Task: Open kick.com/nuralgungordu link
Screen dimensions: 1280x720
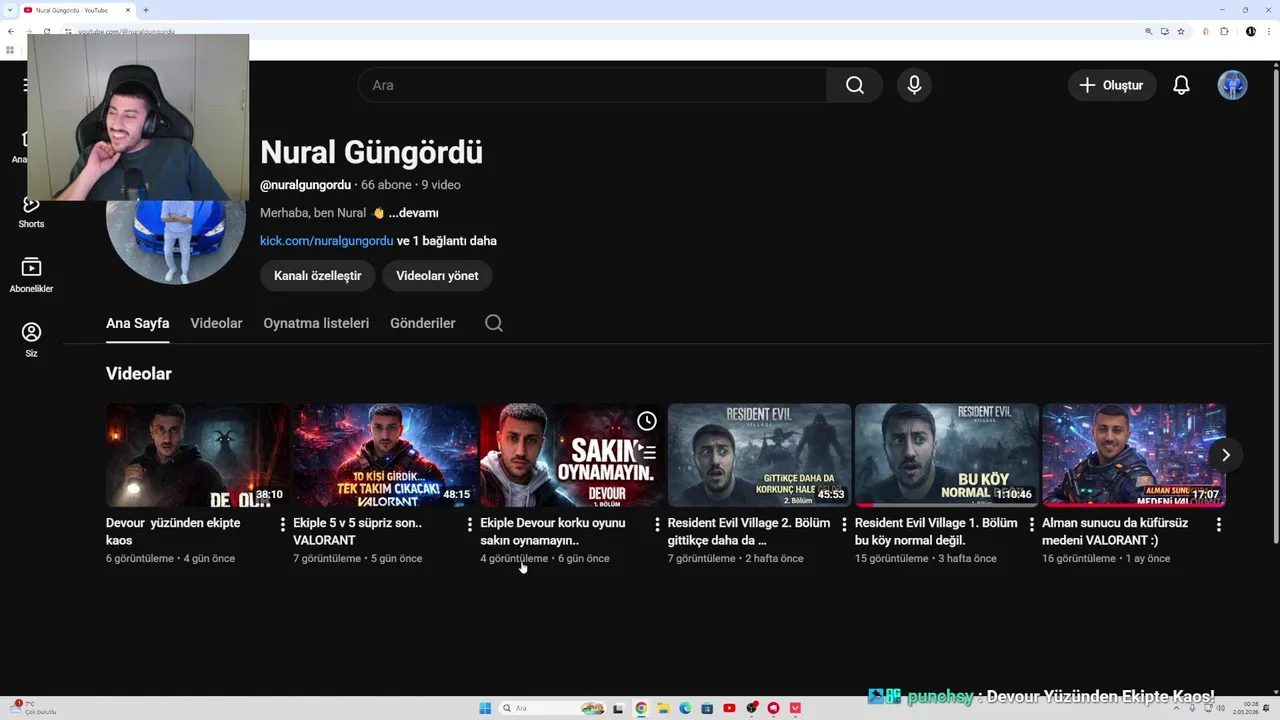Action: tap(326, 241)
